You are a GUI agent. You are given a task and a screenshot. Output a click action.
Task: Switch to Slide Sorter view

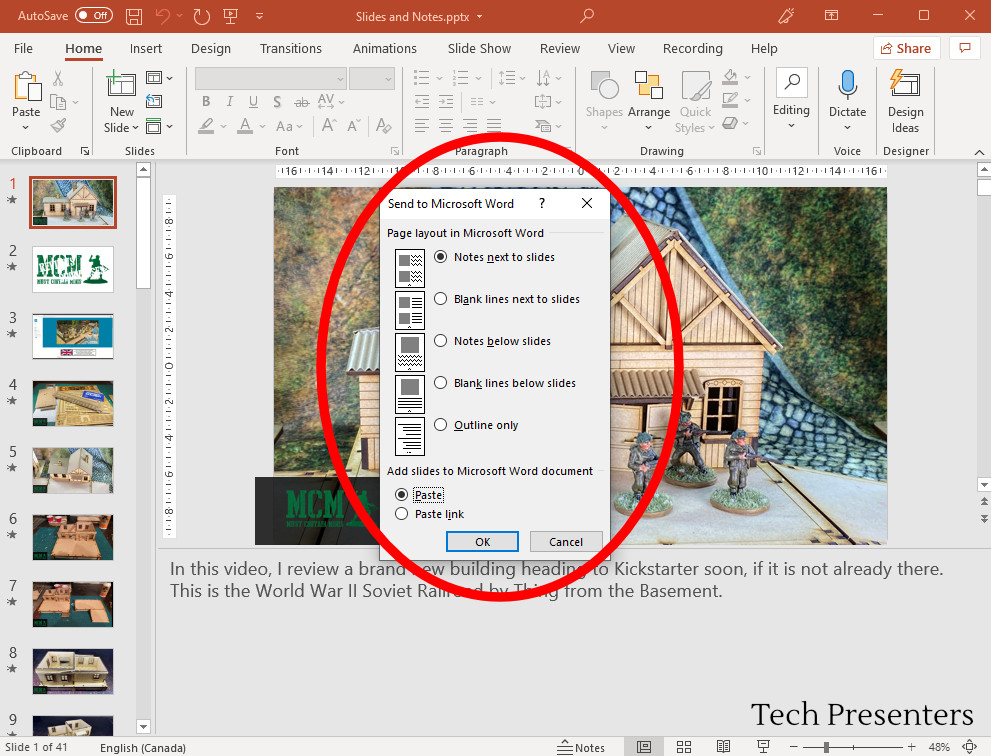click(684, 747)
